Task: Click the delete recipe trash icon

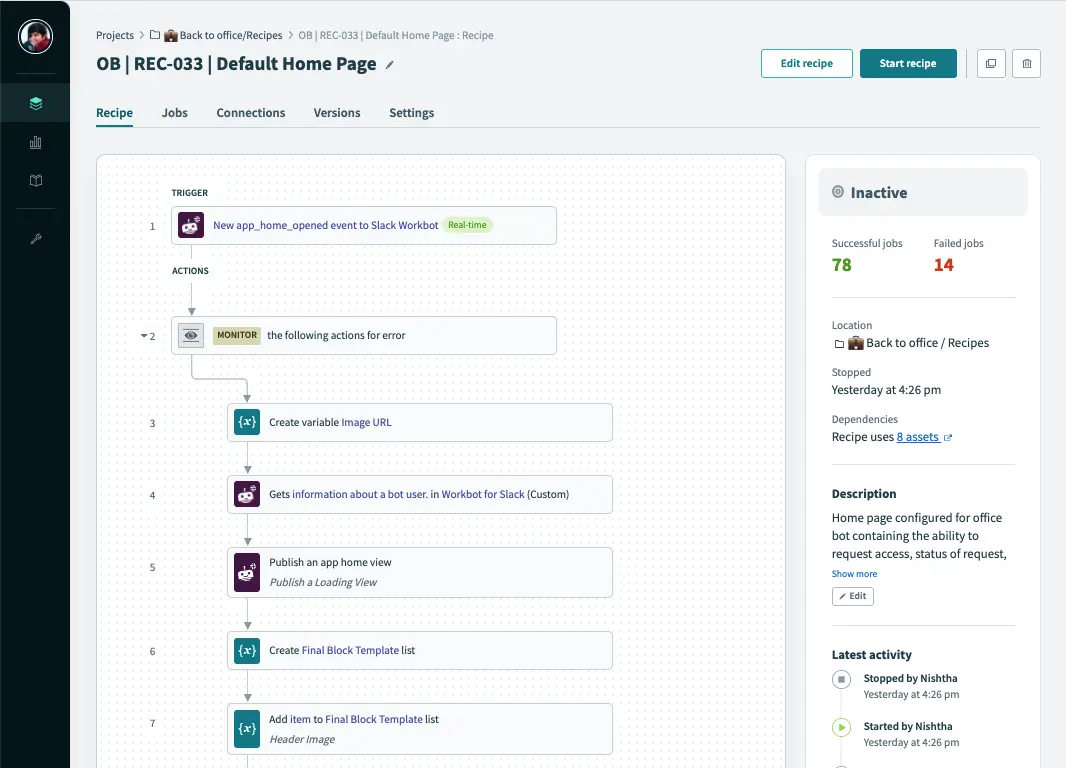Action: [x=1027, y=63]
